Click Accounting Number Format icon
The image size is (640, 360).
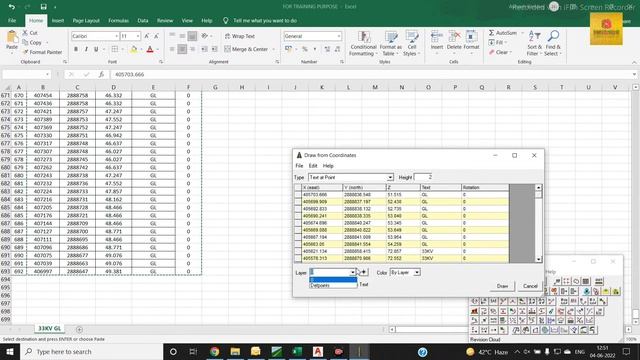point(289,49)
